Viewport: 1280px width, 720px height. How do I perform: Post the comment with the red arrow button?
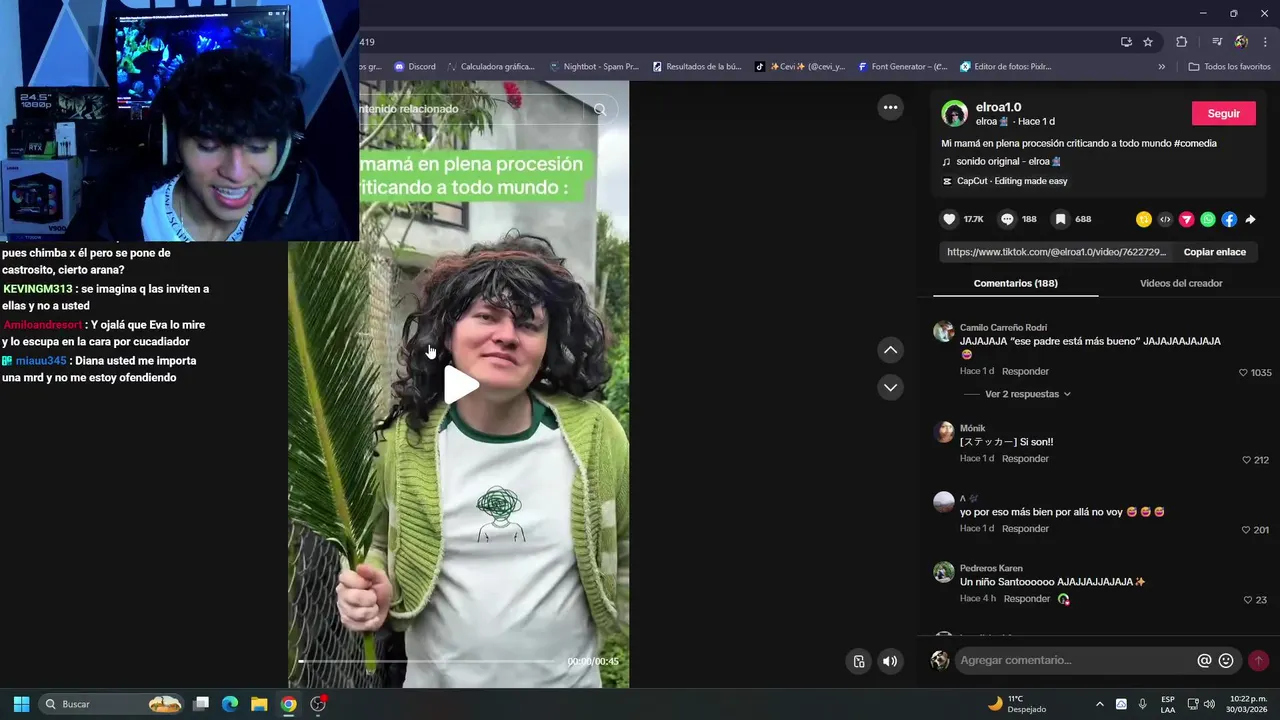1259,660
